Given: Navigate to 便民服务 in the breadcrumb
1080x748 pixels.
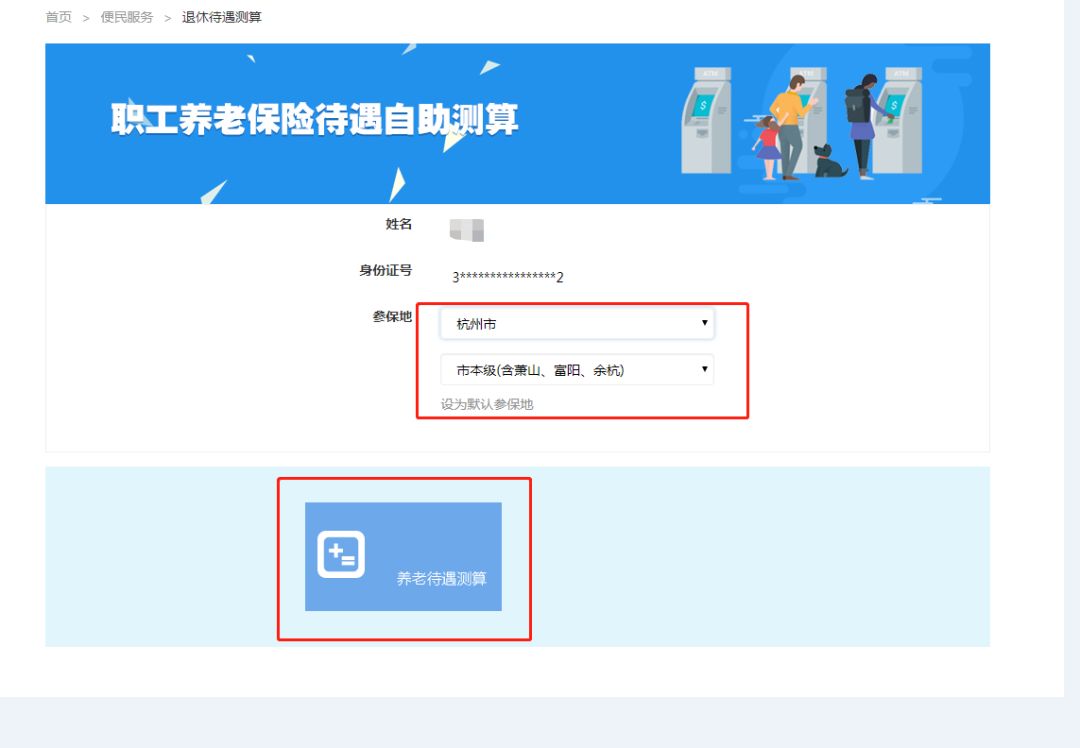Looking at the screenshot, I should tap(127, 17).
